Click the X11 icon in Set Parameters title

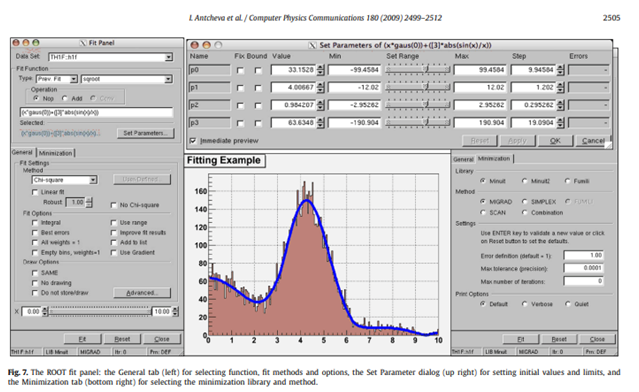pos(312,45)
